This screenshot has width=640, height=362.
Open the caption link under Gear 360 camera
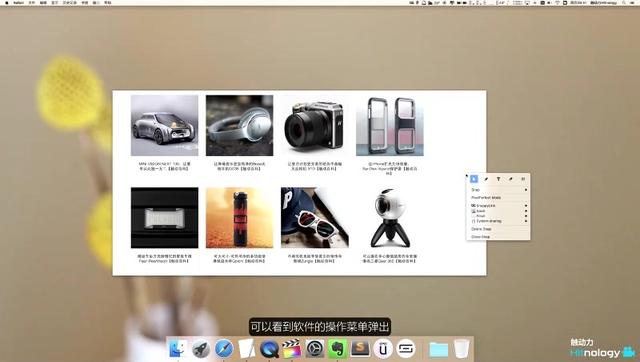pos(390,258)
